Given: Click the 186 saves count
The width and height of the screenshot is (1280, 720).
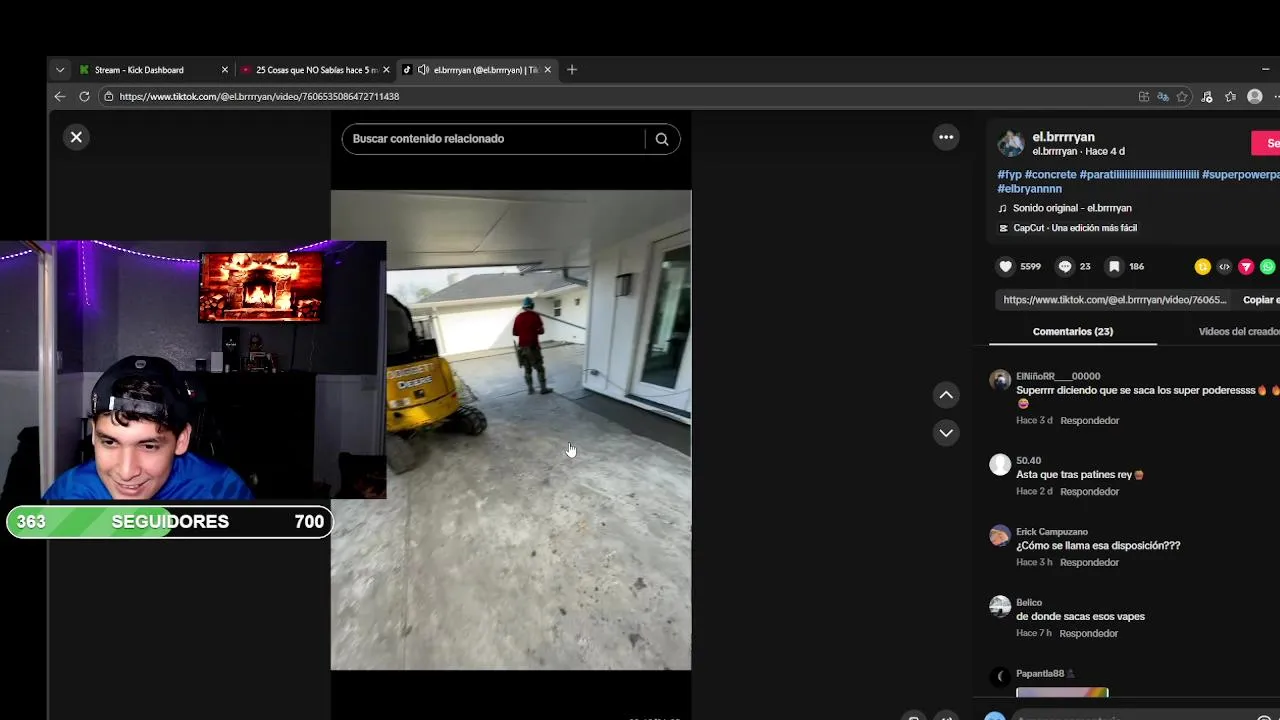Looking at the screenshot, I should click(x=1136, y=266).
